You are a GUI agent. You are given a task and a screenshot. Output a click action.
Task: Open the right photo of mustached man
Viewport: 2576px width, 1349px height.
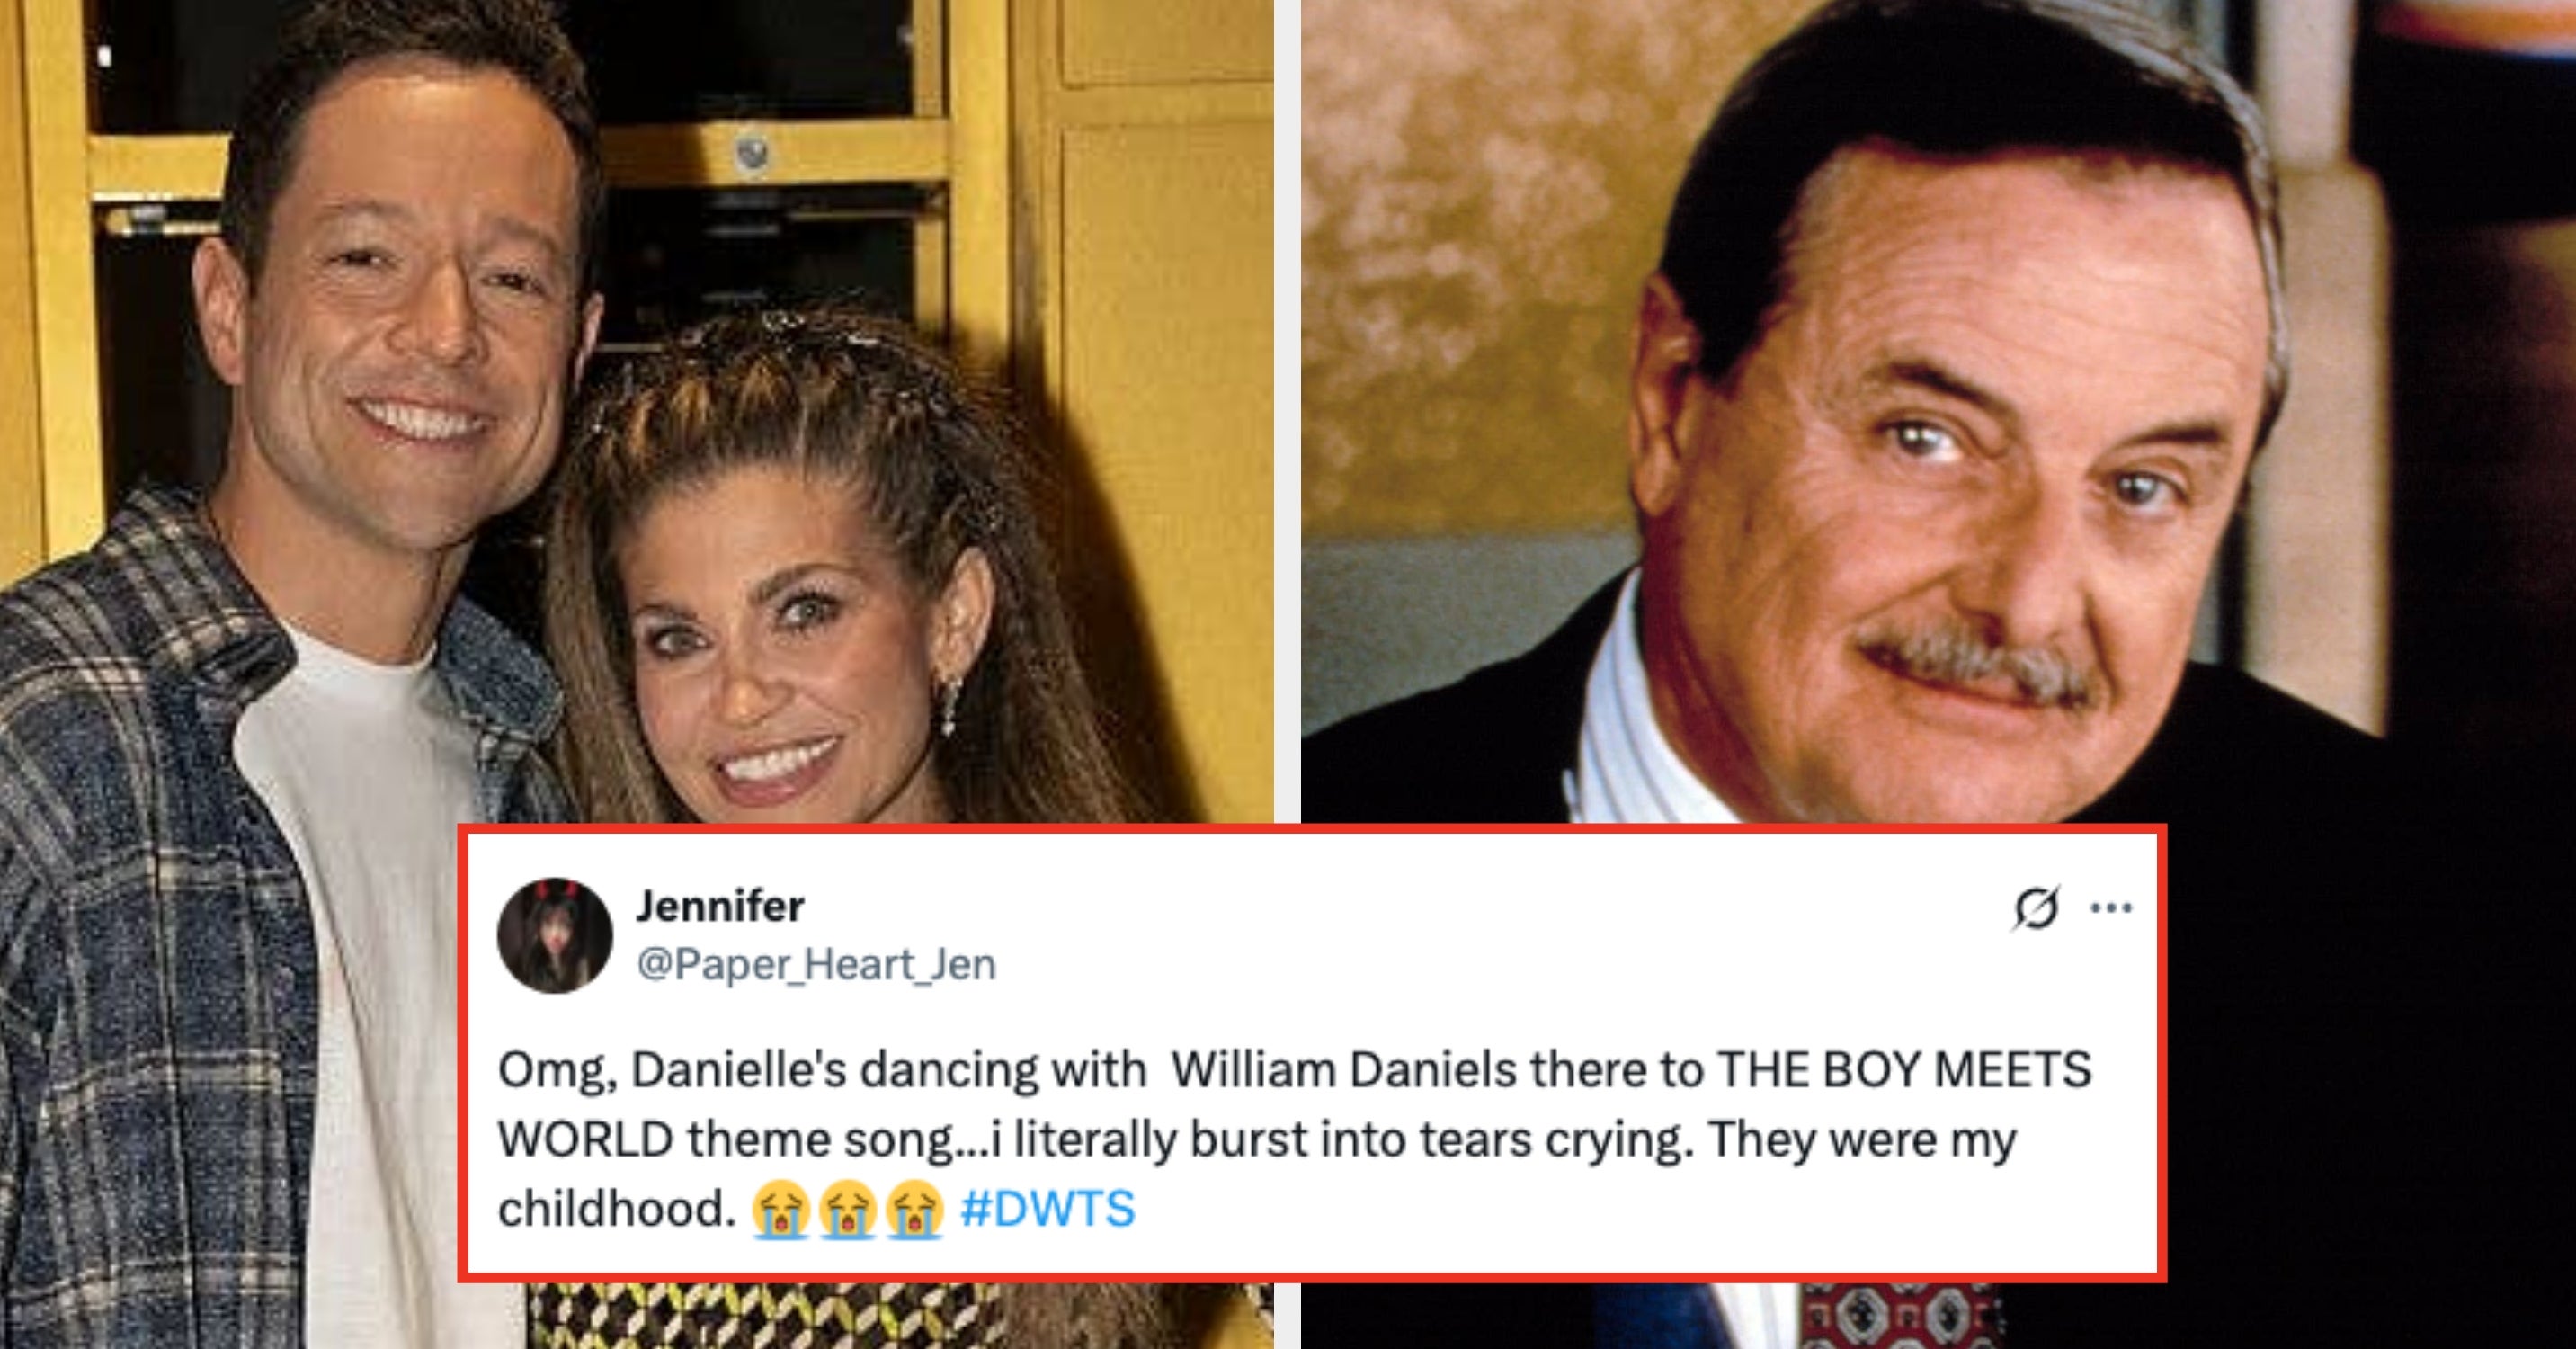coord(1938,412)
